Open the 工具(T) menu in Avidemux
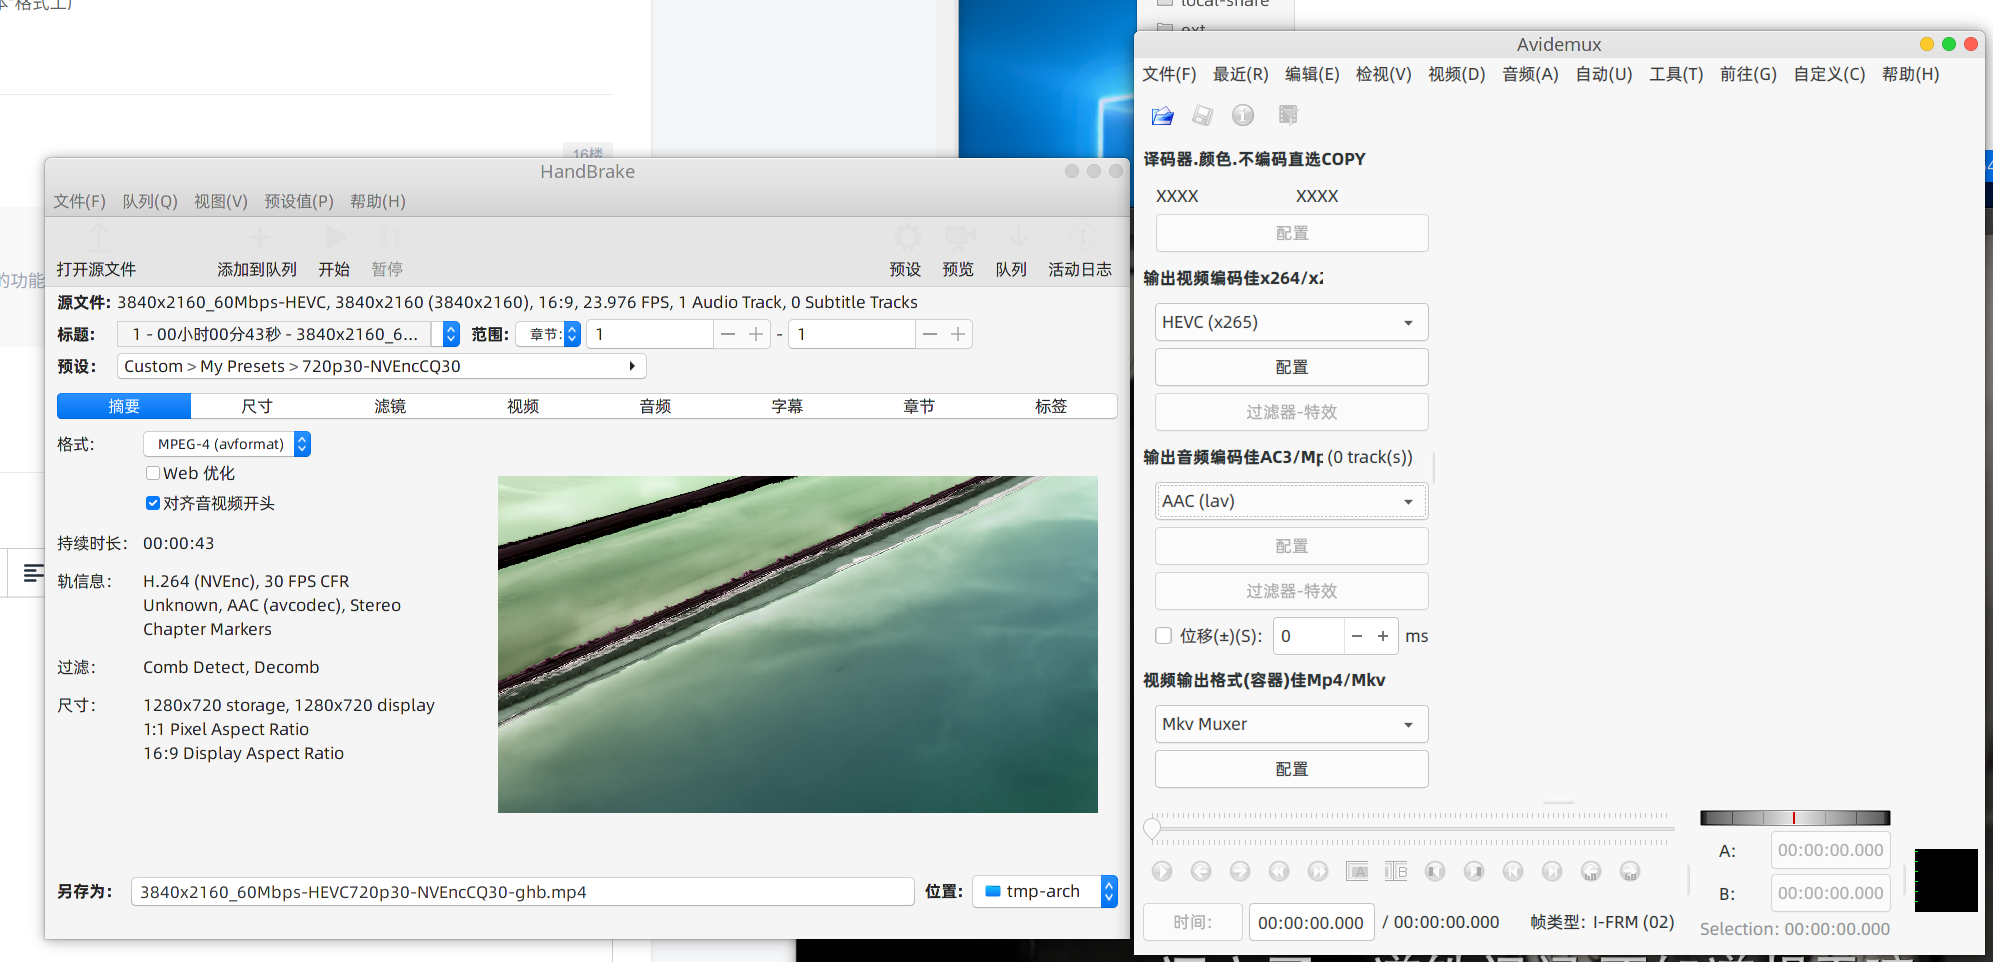 point(1676,74)
